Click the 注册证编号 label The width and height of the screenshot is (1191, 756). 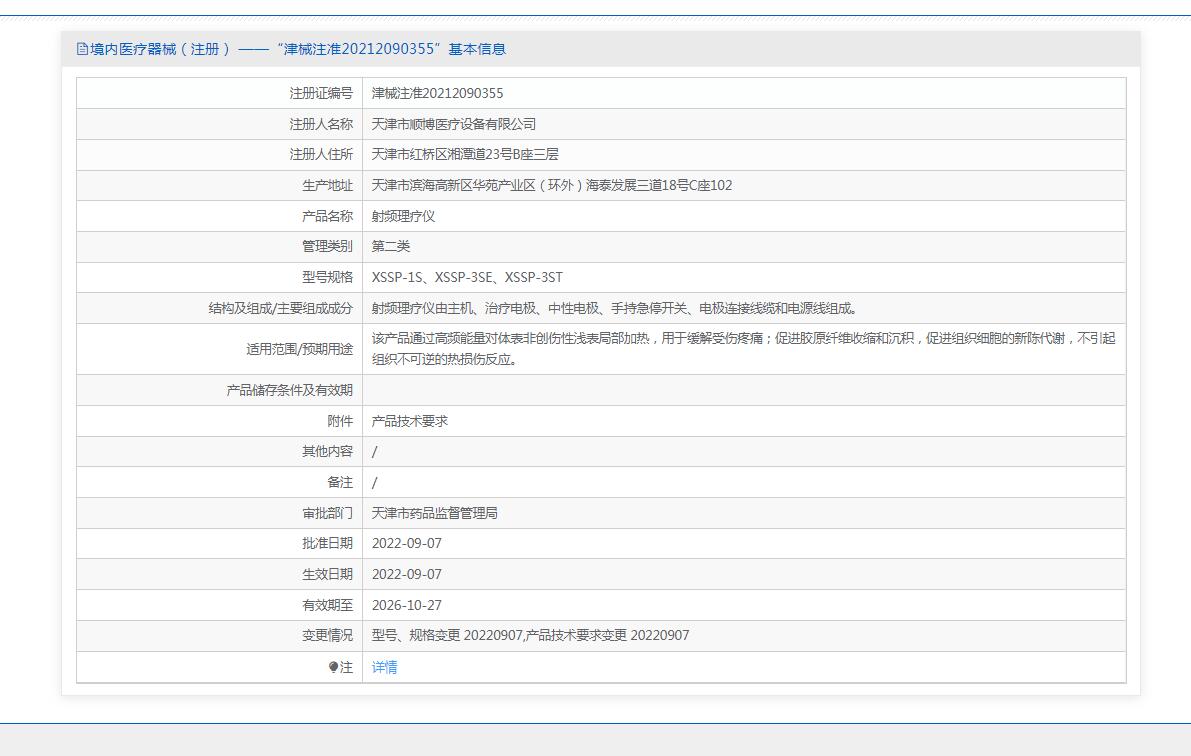coord(321,93)
